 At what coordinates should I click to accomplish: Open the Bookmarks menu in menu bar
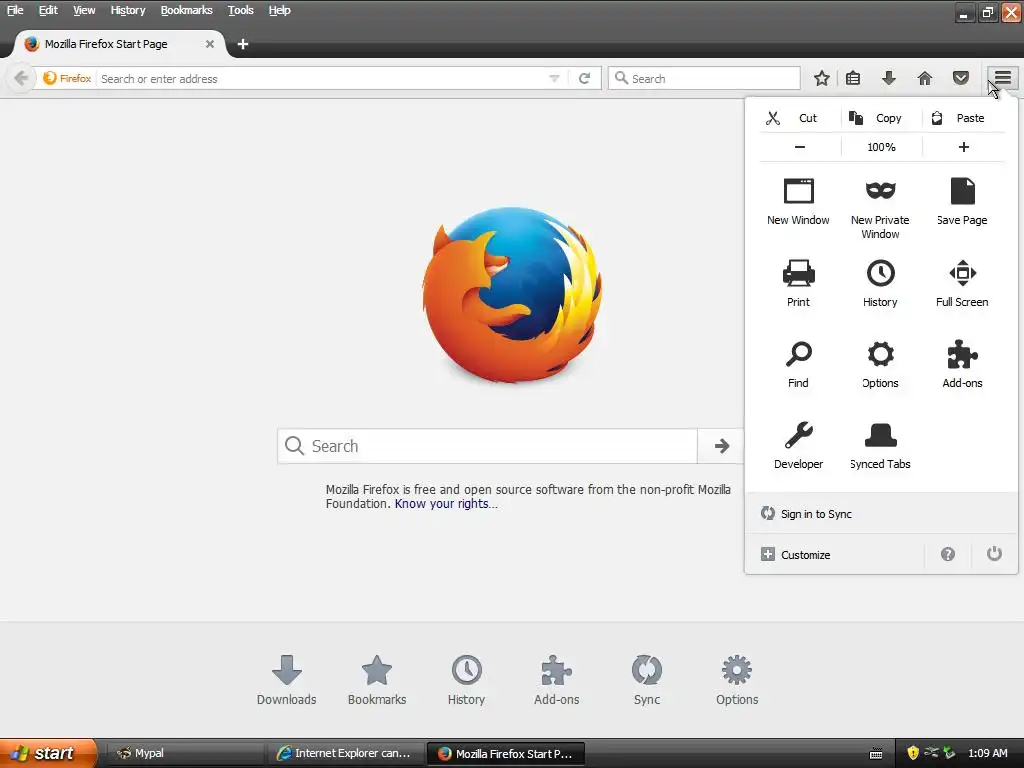point(186,10)
